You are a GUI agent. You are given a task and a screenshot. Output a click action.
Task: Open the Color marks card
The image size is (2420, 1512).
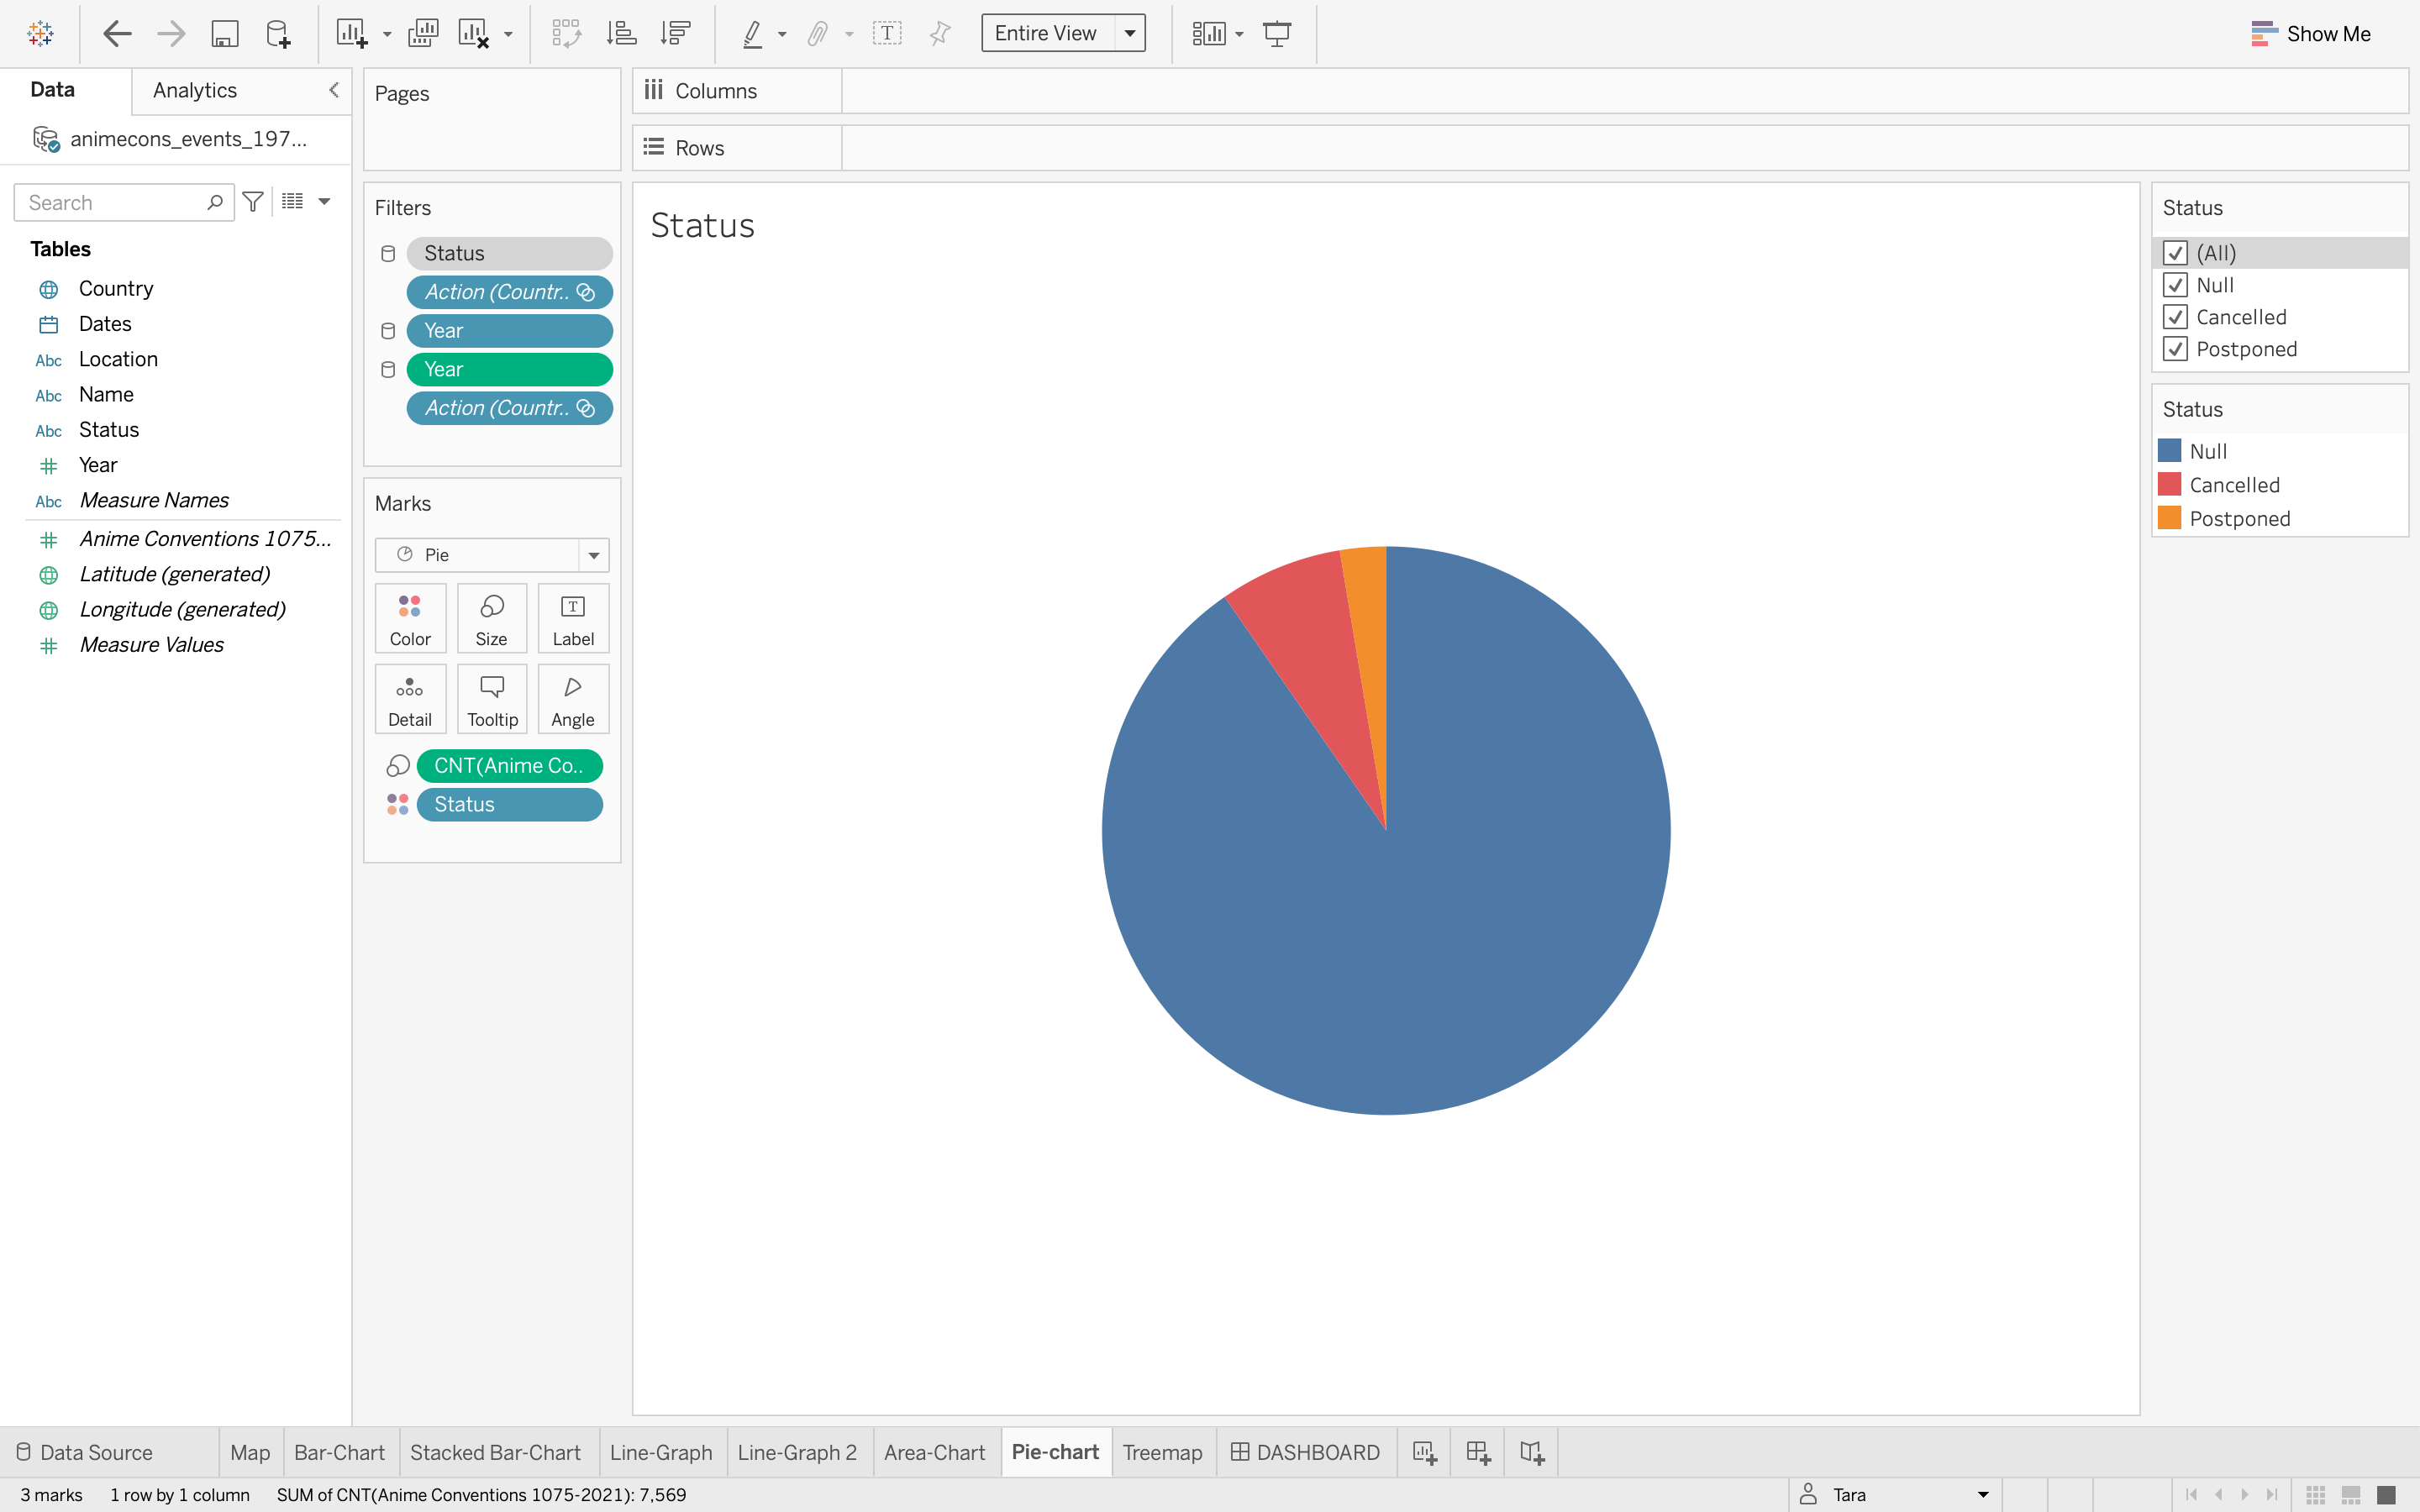[410, 618]
